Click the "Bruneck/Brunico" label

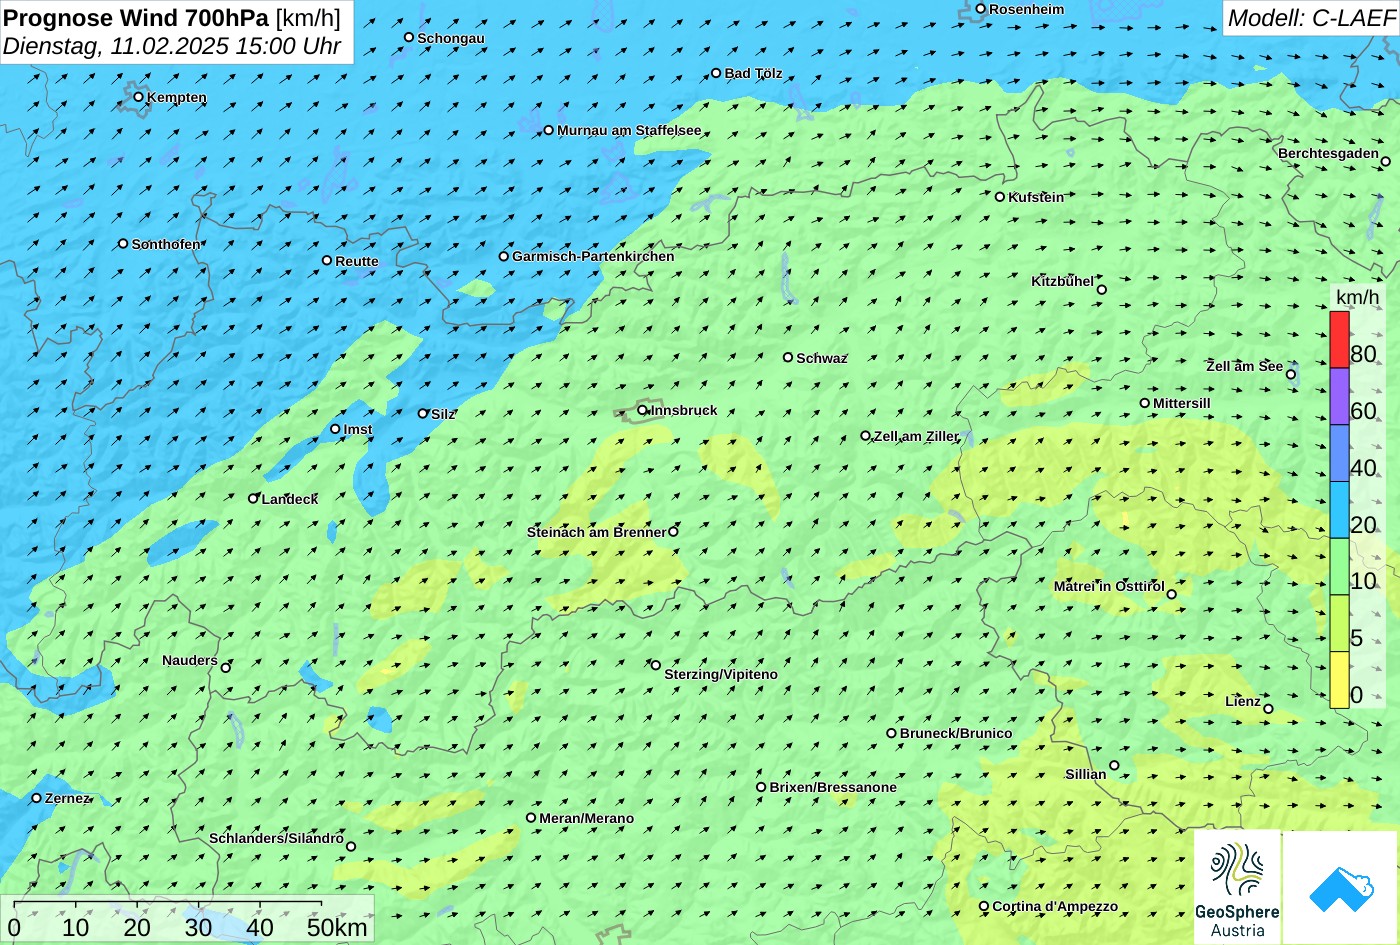(x=956, y=733)
